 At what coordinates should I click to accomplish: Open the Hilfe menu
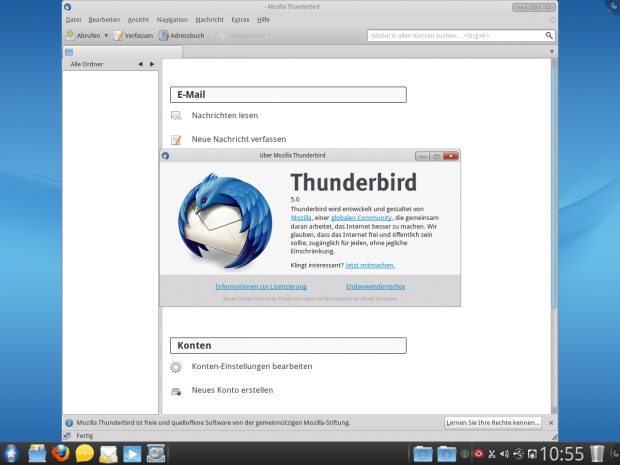pos(263,19)
